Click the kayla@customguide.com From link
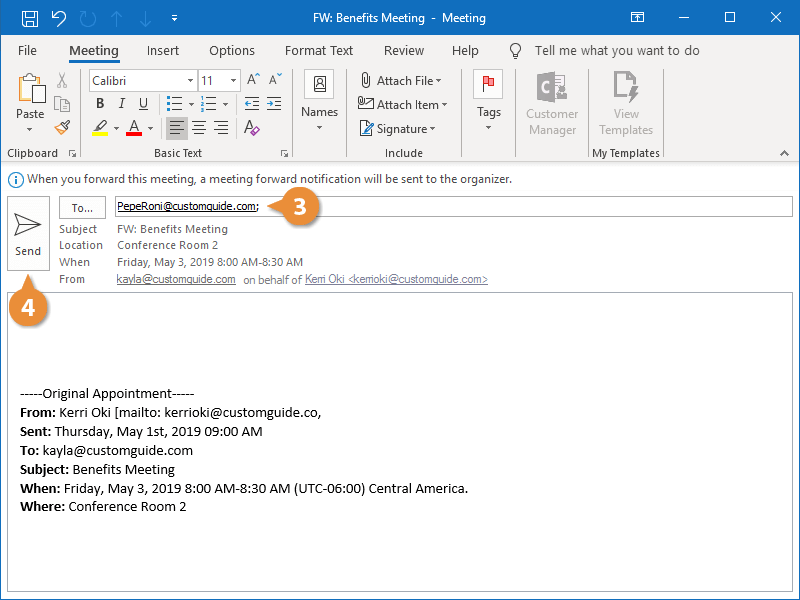 176,280
